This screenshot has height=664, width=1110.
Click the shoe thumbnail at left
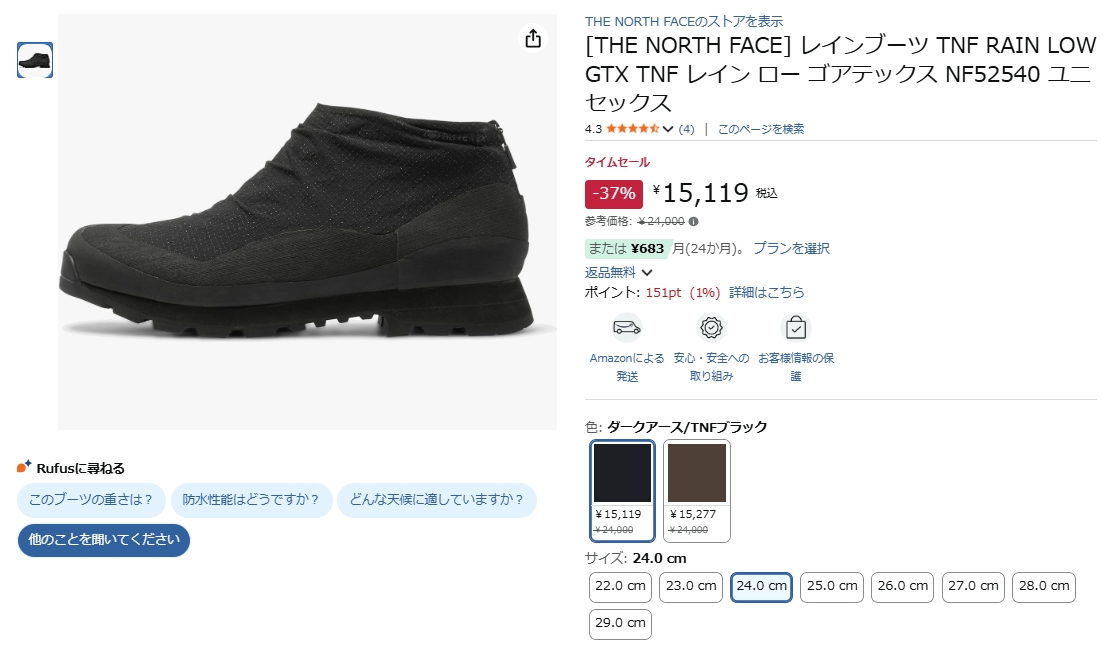pyautogui.click(x=35, y=60)
